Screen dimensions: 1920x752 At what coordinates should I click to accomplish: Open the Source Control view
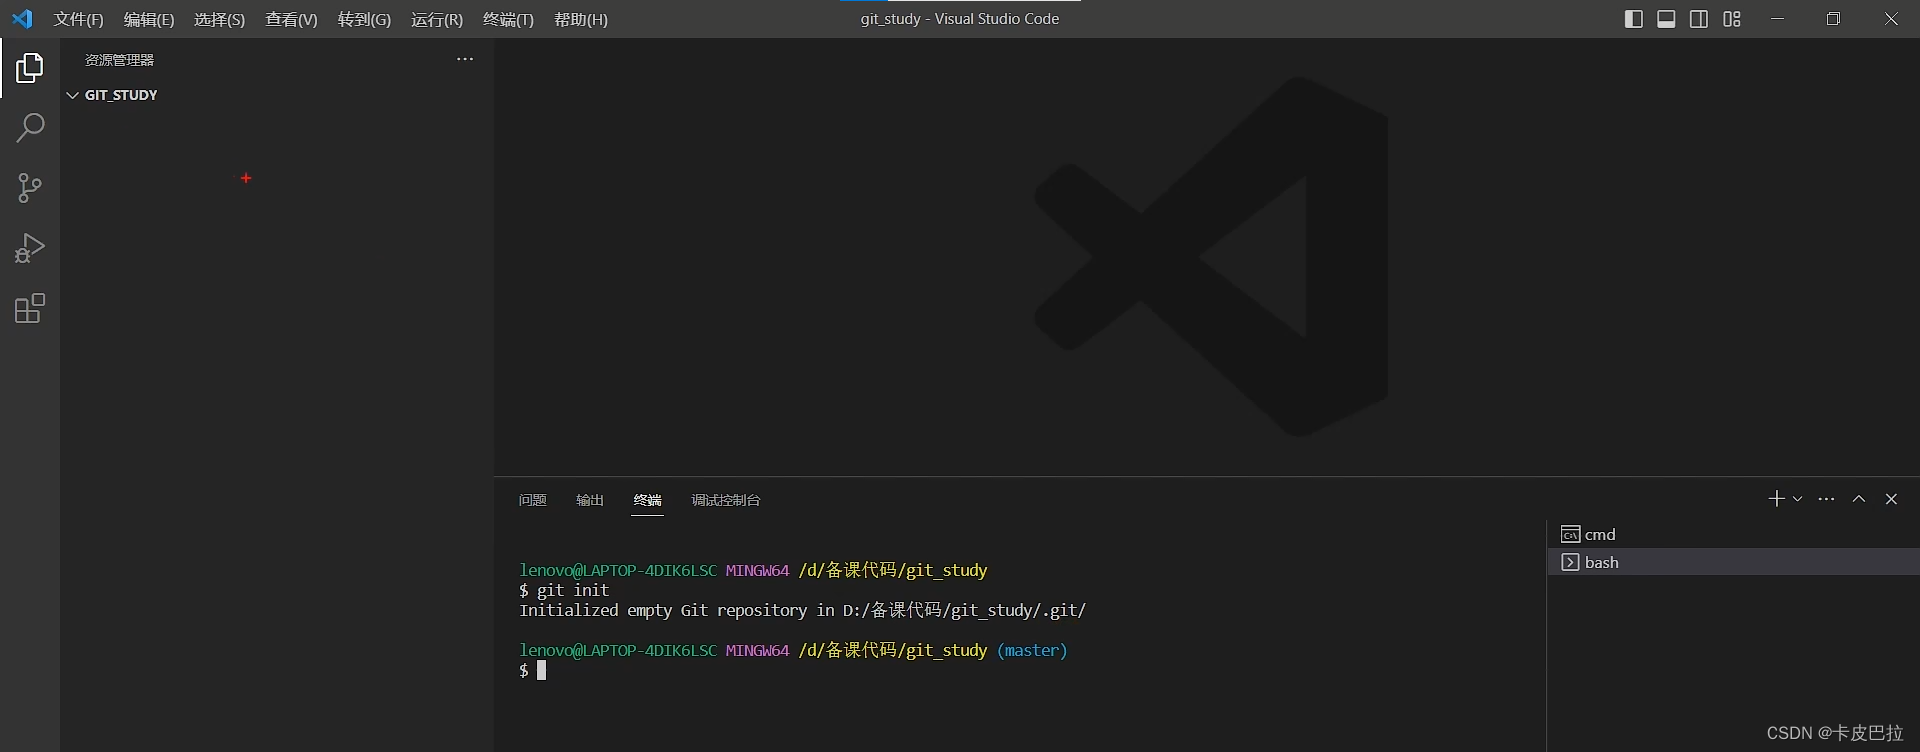point(30,188)
